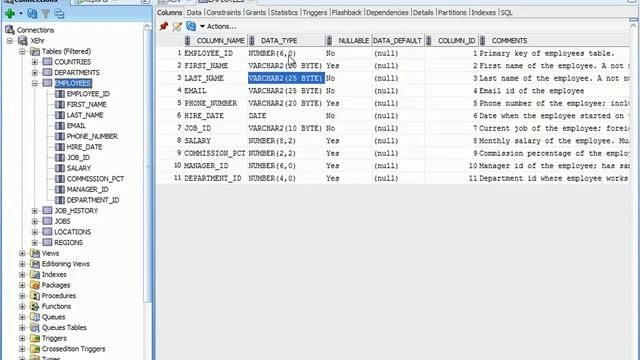Click the Freeze View pin icon
The image size is (640, 360).
[x=164, y=27]
